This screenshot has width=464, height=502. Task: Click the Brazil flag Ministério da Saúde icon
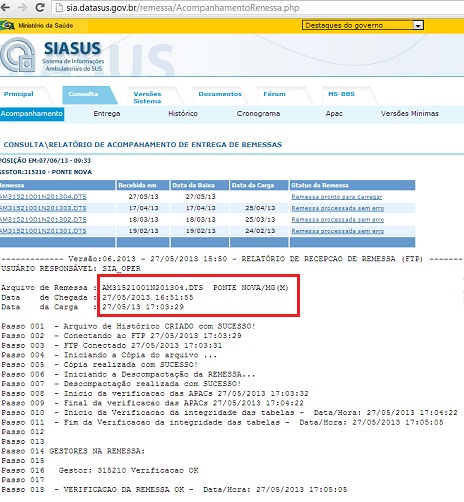(x=7, y=25)
